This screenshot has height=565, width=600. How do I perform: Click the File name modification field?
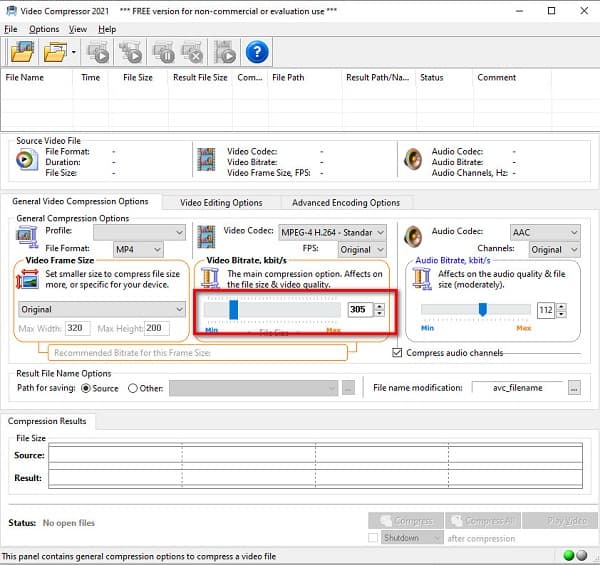[x=517, y=388]
